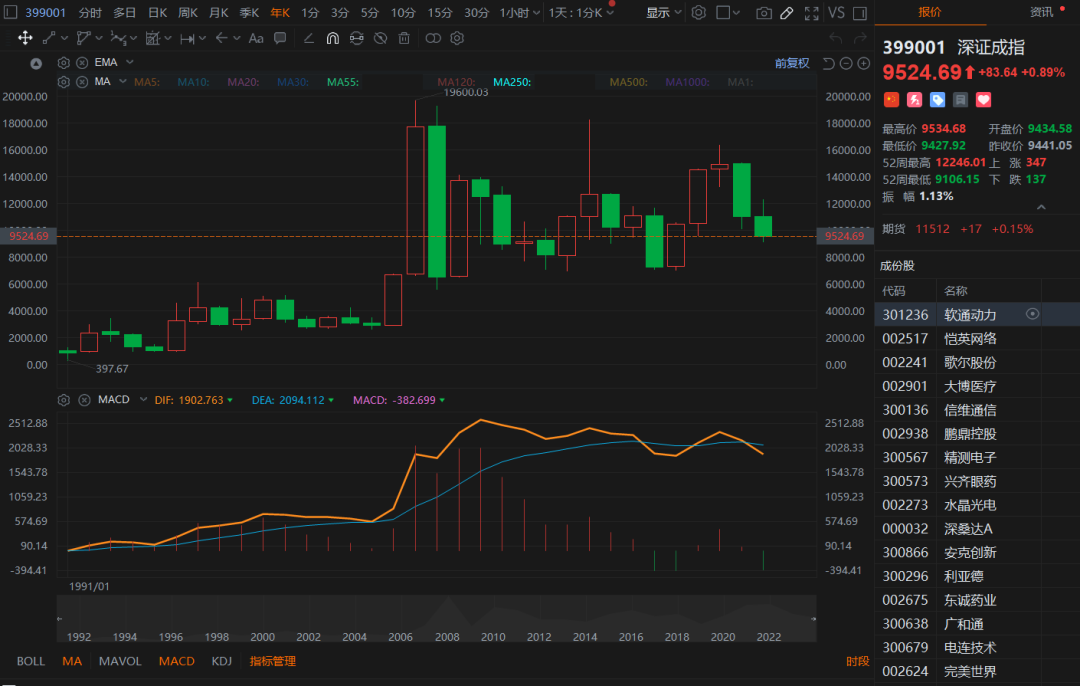Open drawing tool settings gear
The image size is (1080, 686).
pyautogui.click(x=457, y=38)
